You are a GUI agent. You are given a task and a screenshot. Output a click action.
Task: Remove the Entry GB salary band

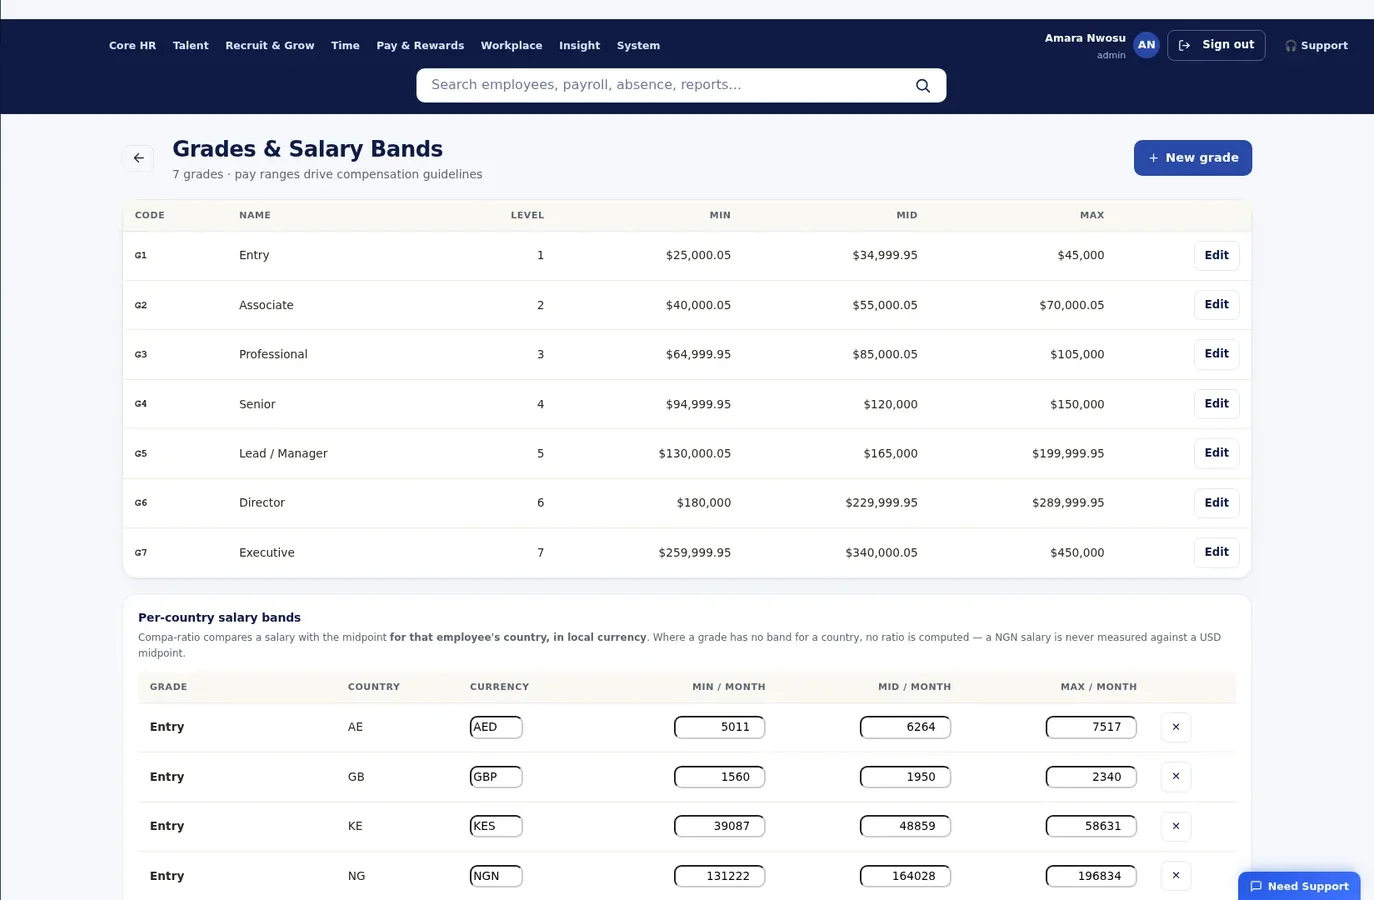1176,777
